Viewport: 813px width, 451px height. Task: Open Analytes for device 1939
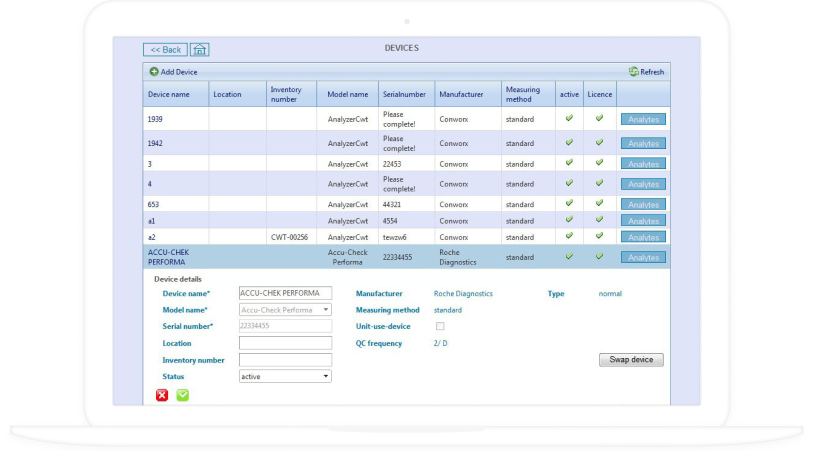(x=643, y=119)
